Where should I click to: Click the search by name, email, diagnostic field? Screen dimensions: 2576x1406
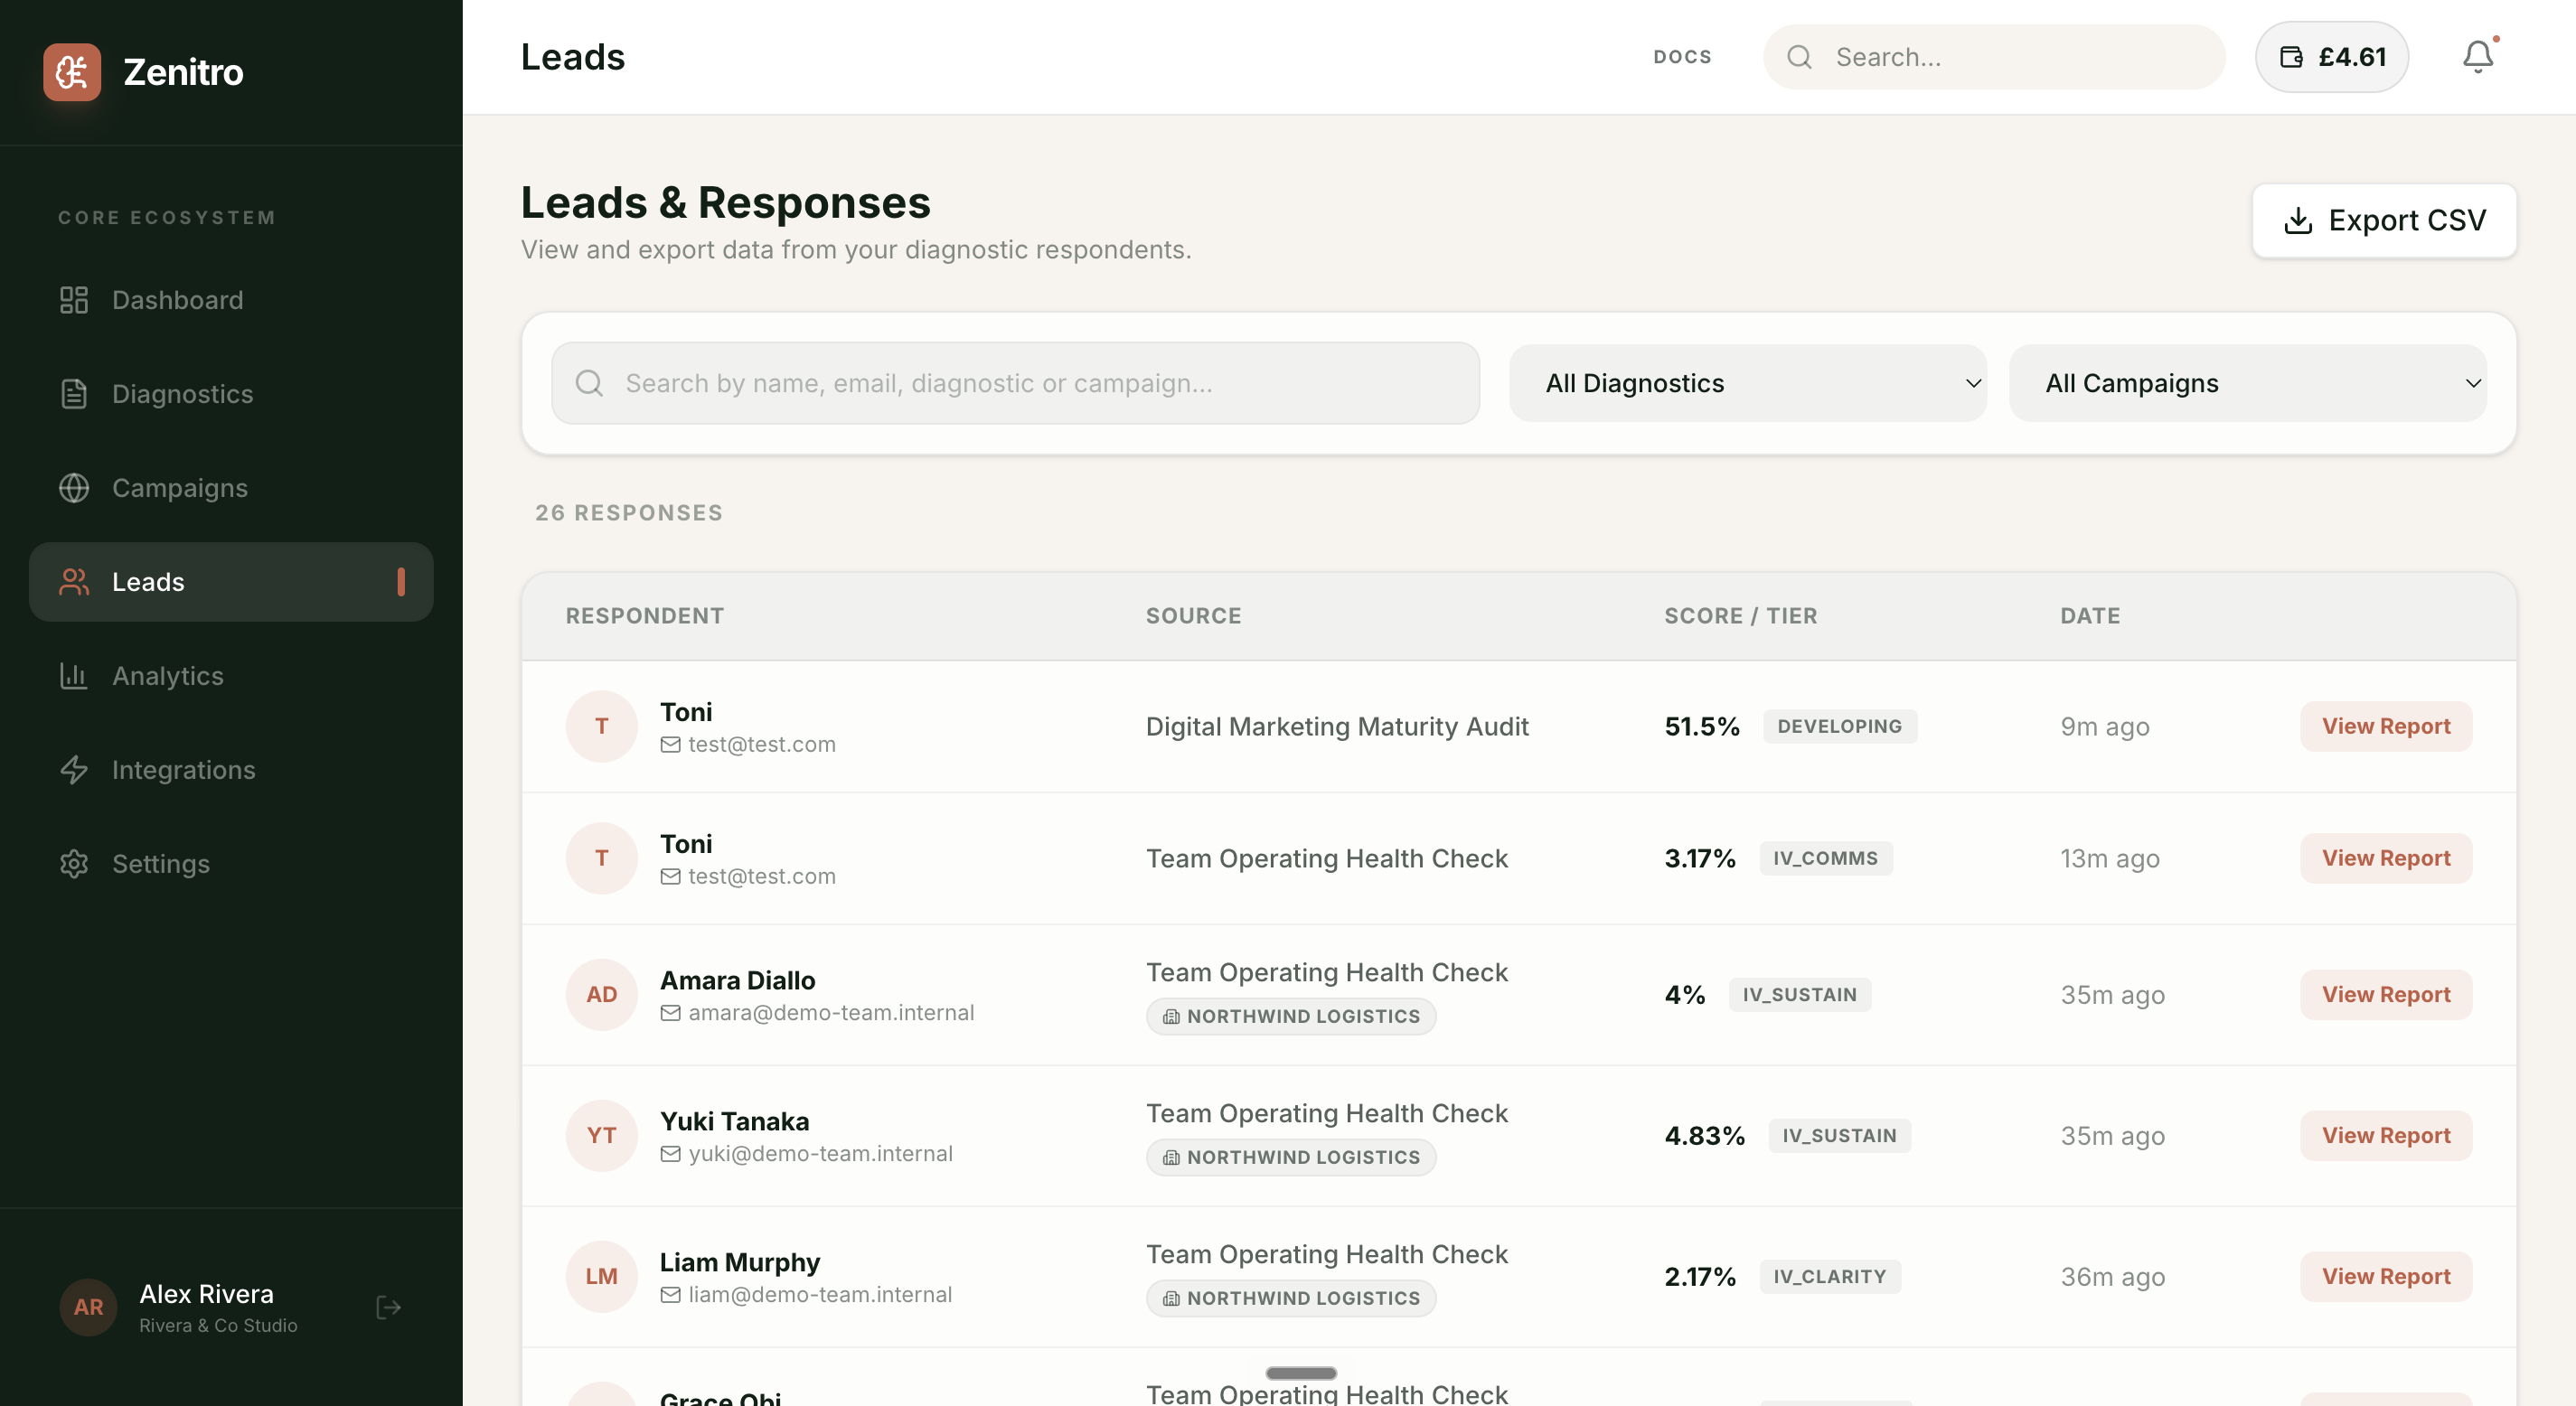tap(1015, 383)
